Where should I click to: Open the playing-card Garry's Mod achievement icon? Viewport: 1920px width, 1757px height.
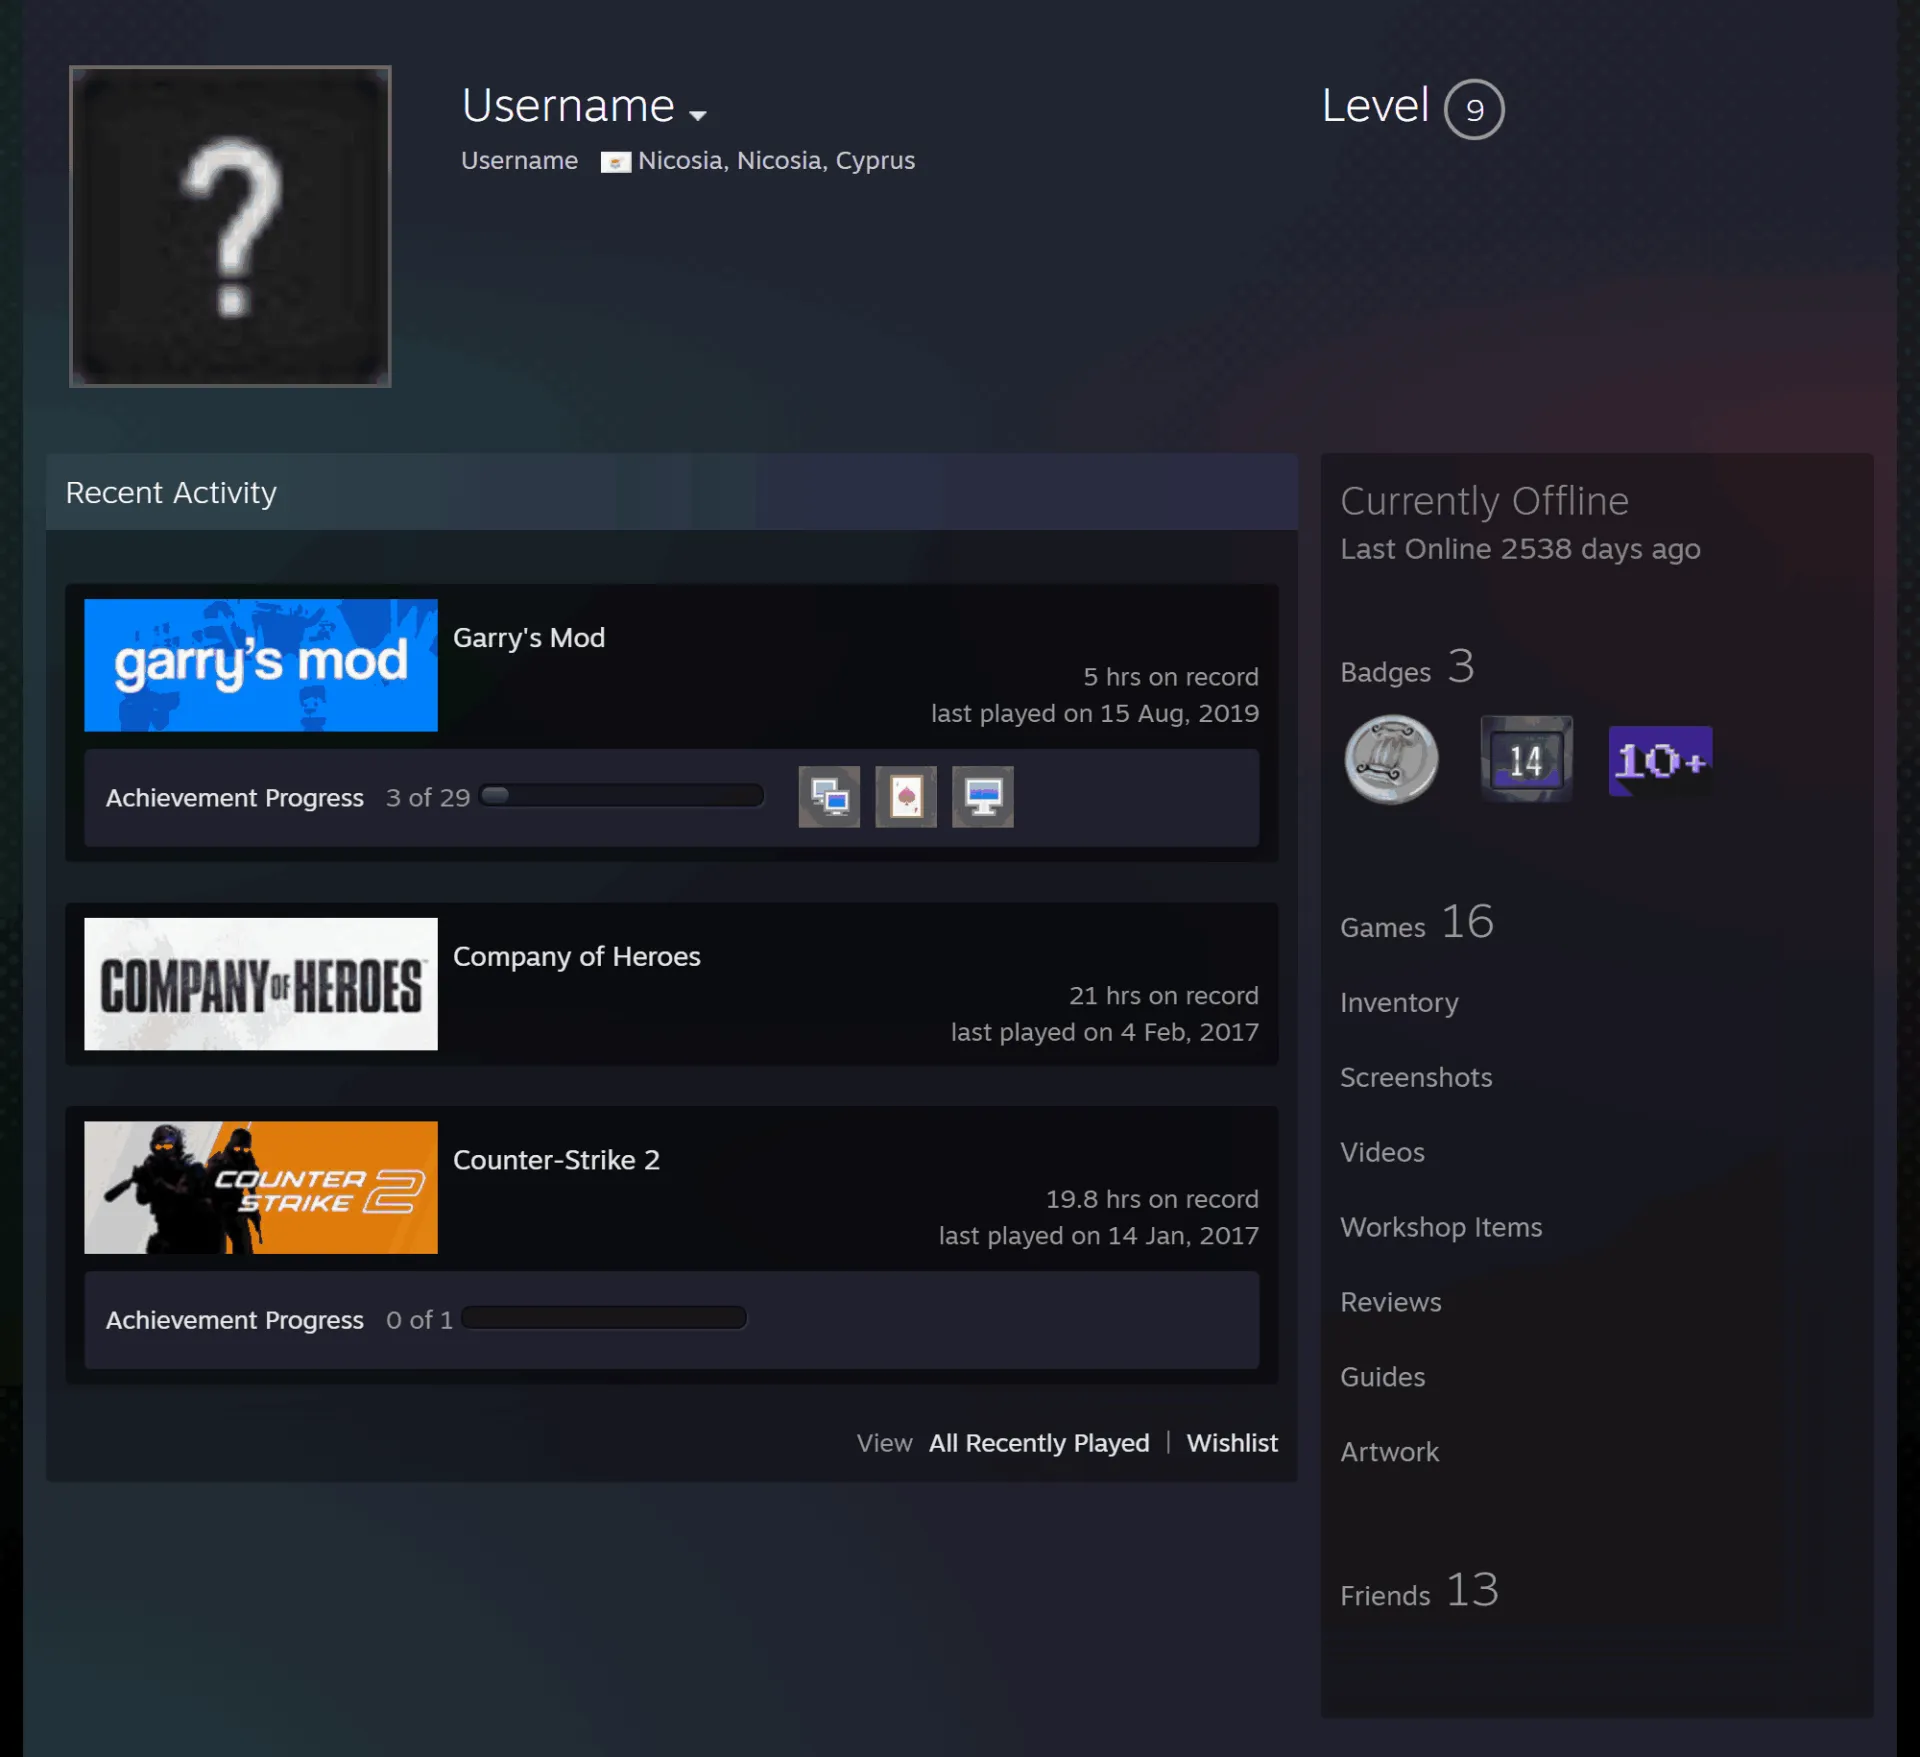pyautogui.click(x=906, y=797)
